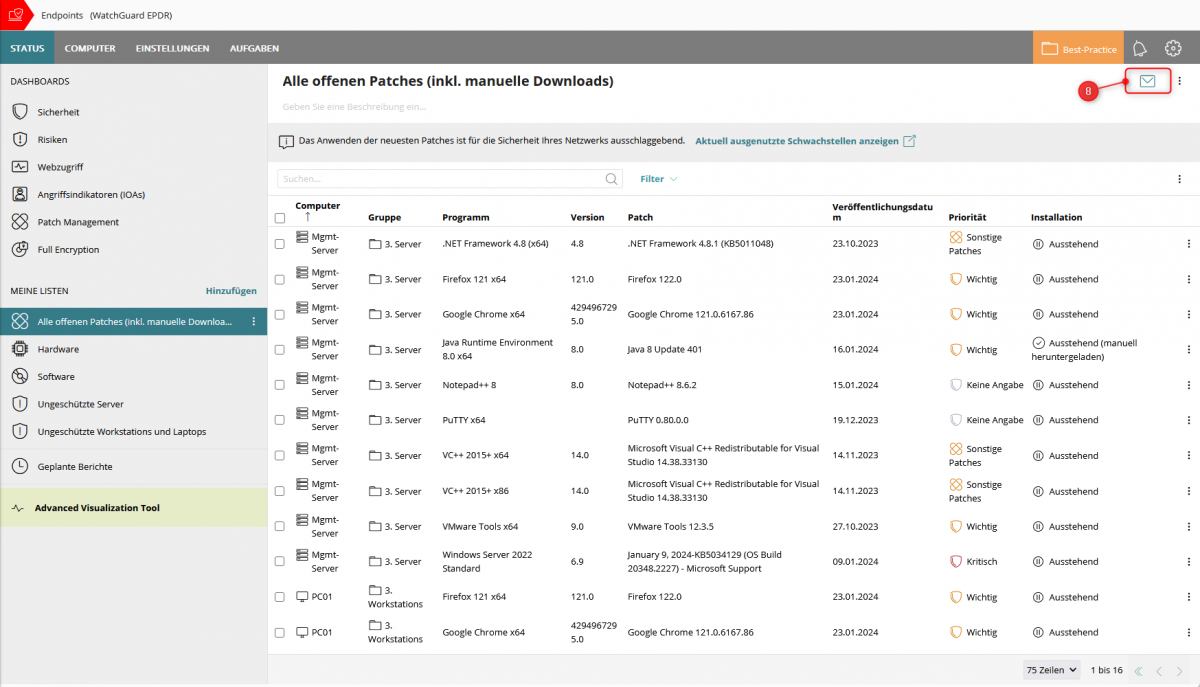
Task: Open link Aktuell ausgenutzte Schwachstellen anzeigen
Action: [x=795, y=142]
